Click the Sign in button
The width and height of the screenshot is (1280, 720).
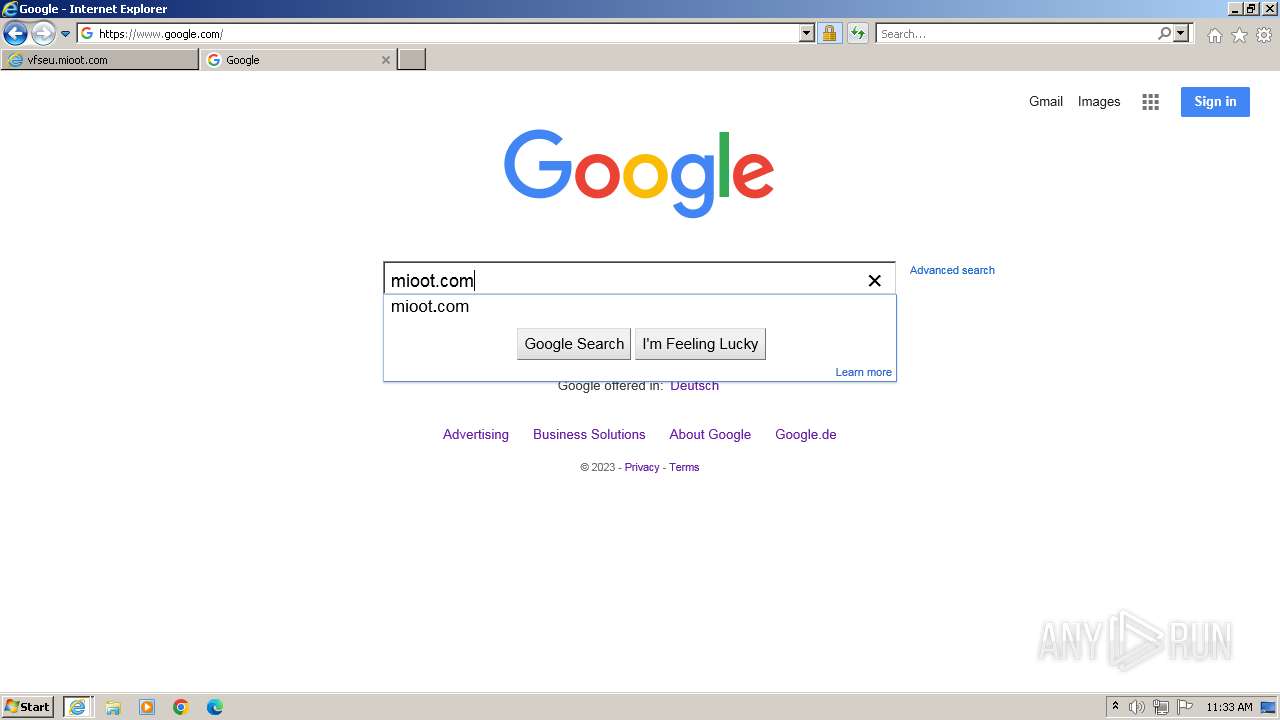point(1215,101)
